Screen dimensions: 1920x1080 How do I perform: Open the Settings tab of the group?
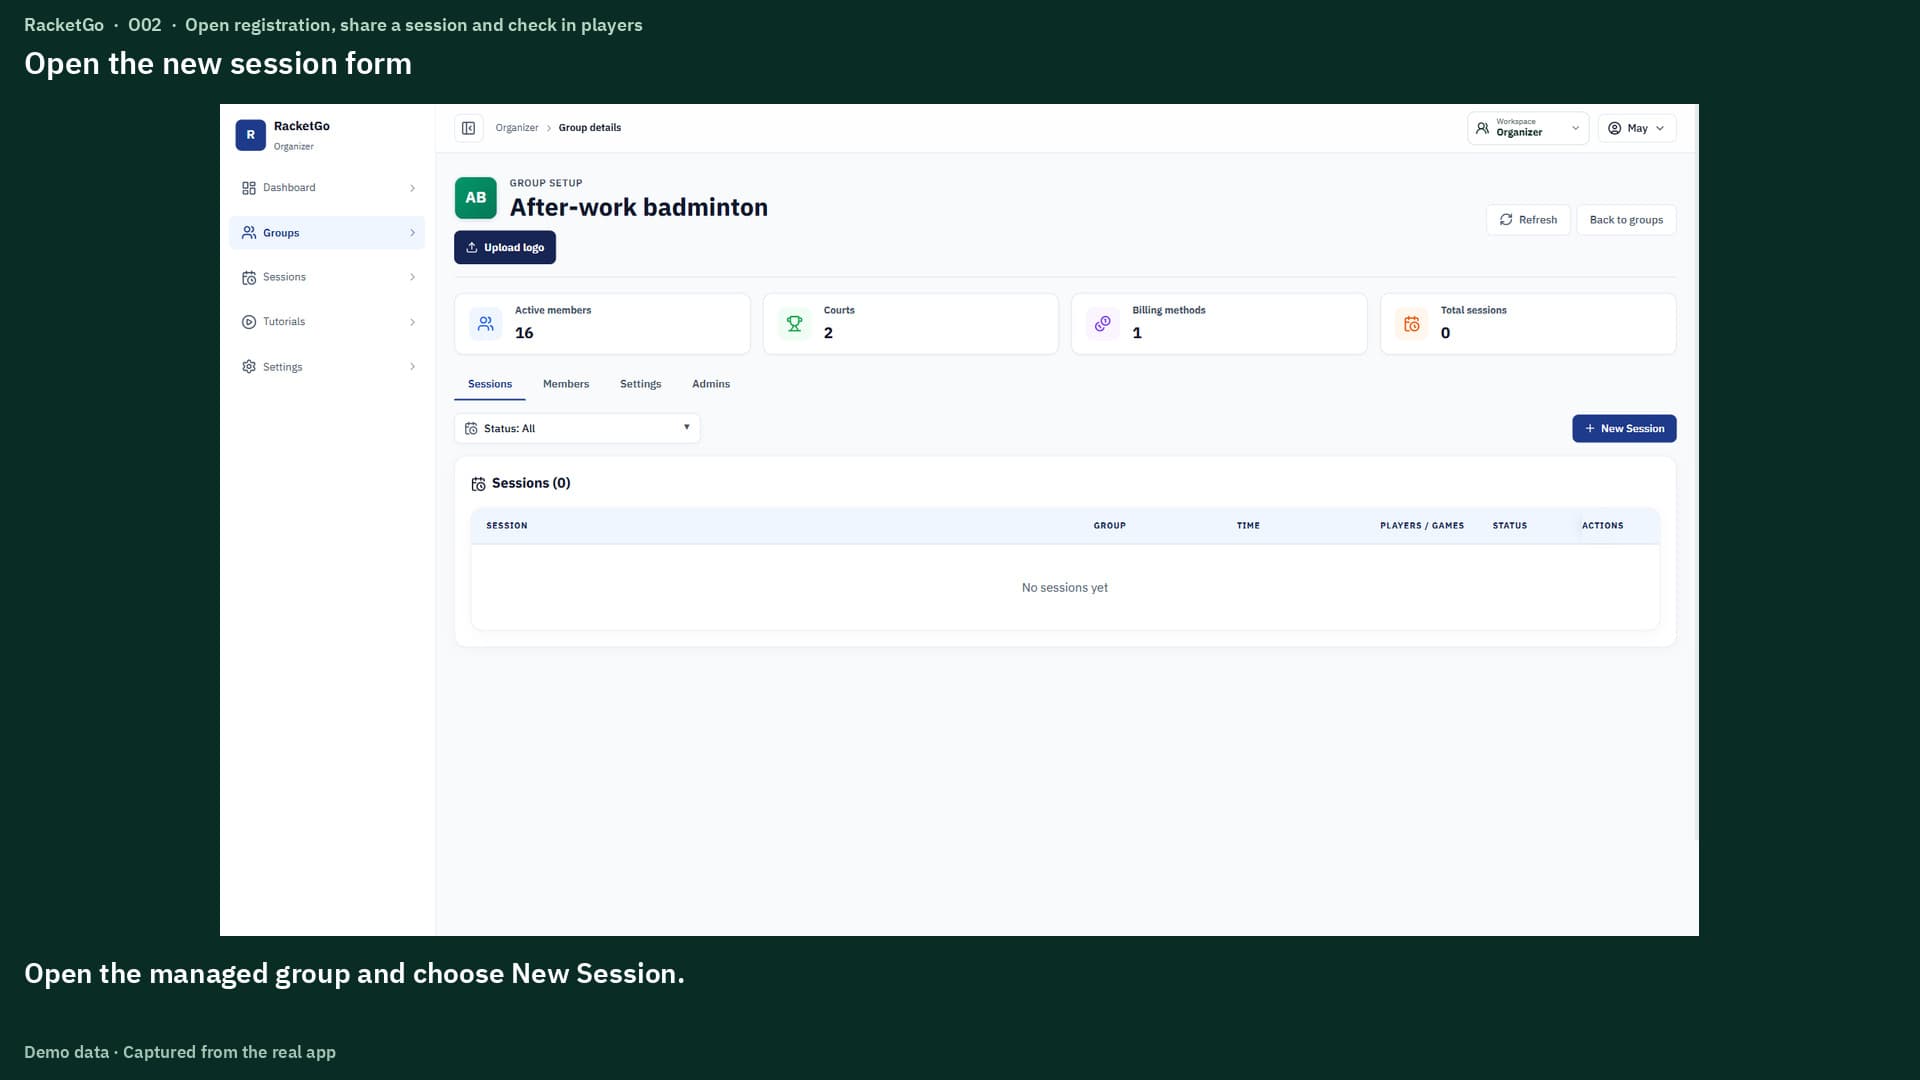click(640, 384)
